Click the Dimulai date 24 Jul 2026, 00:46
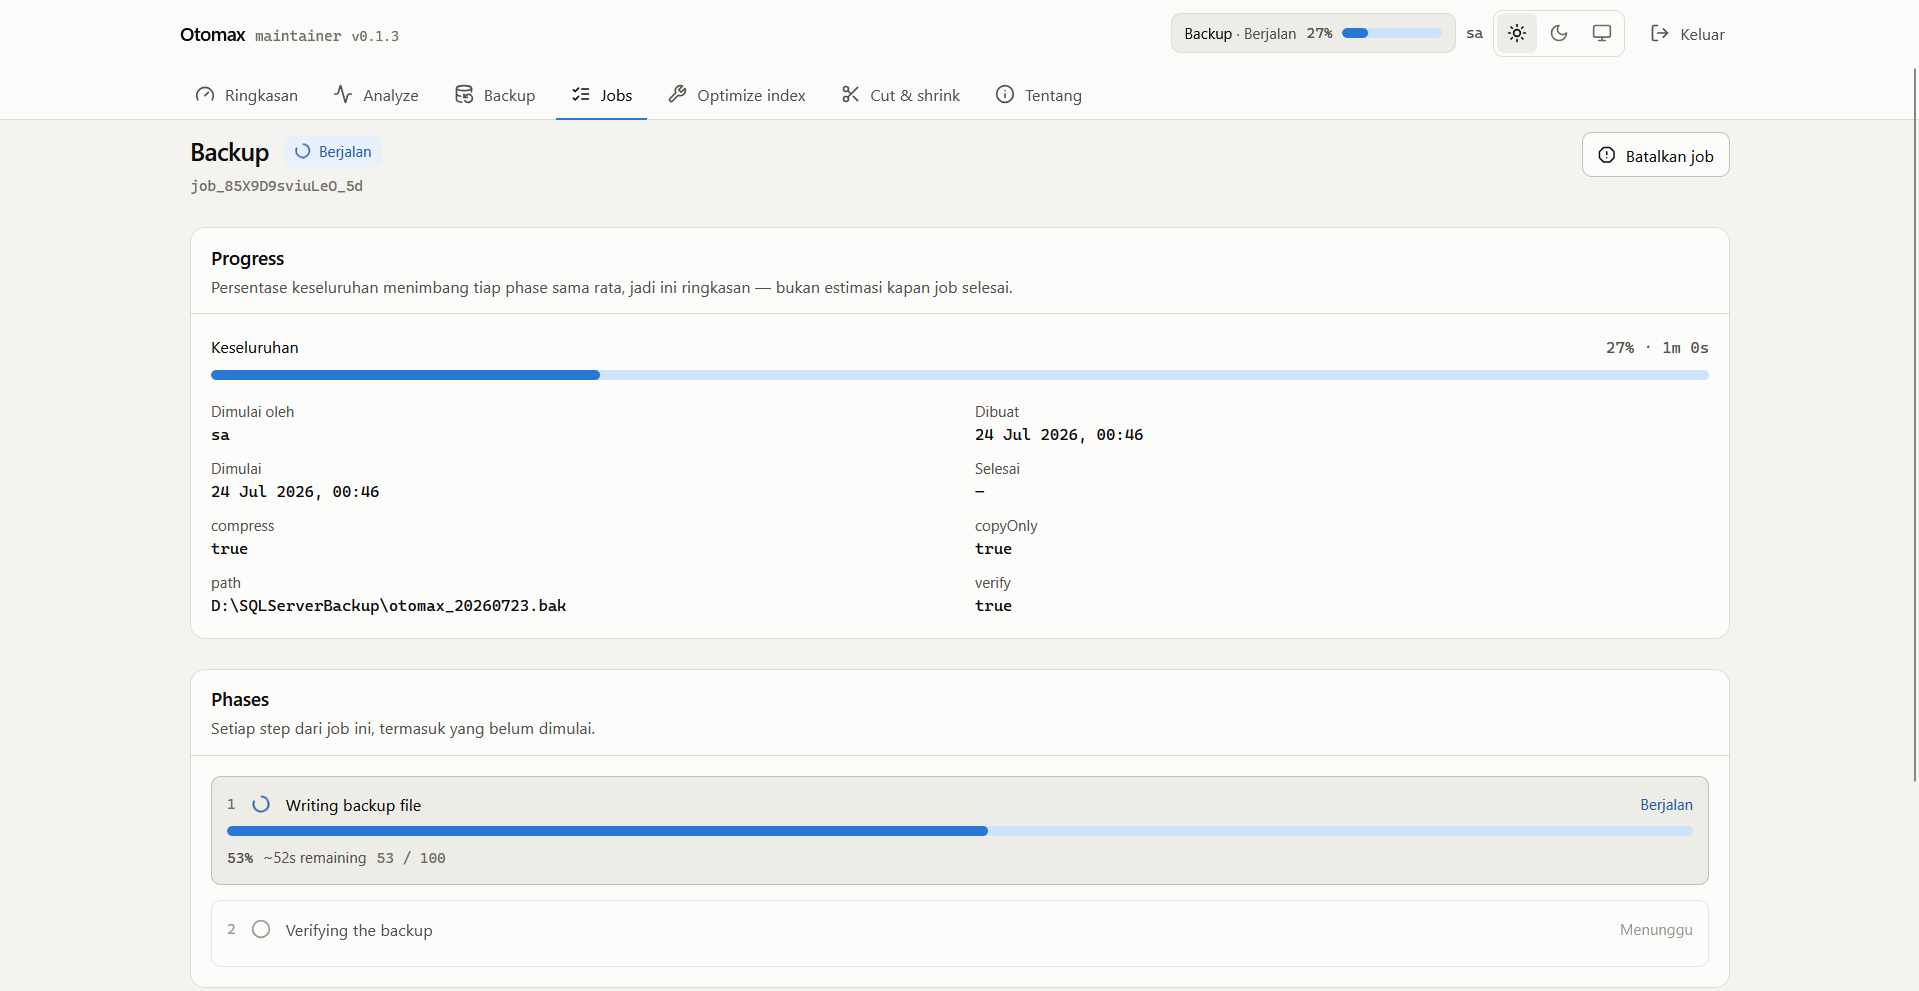This screenshot has height=991, width=1919. (295, 492)
